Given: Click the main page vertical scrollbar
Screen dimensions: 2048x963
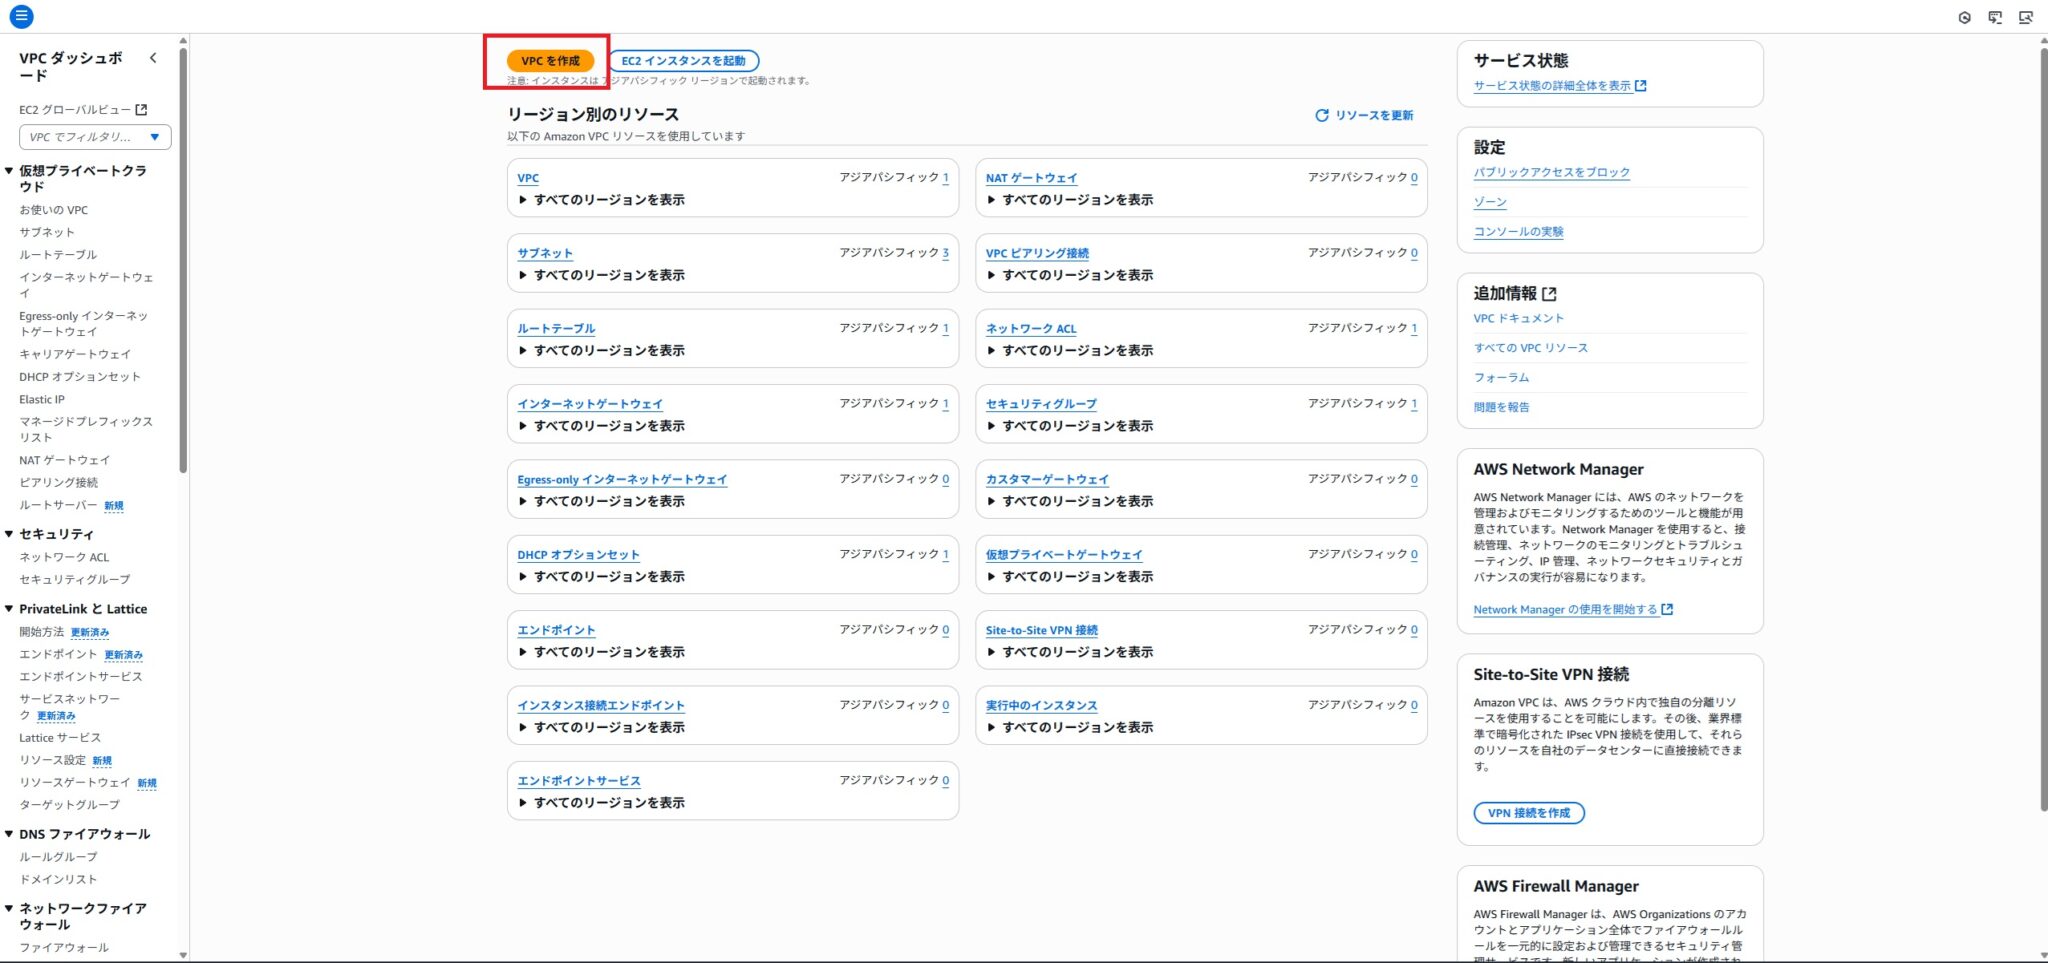Looking at the screenshot, I should coord(2043,430).
